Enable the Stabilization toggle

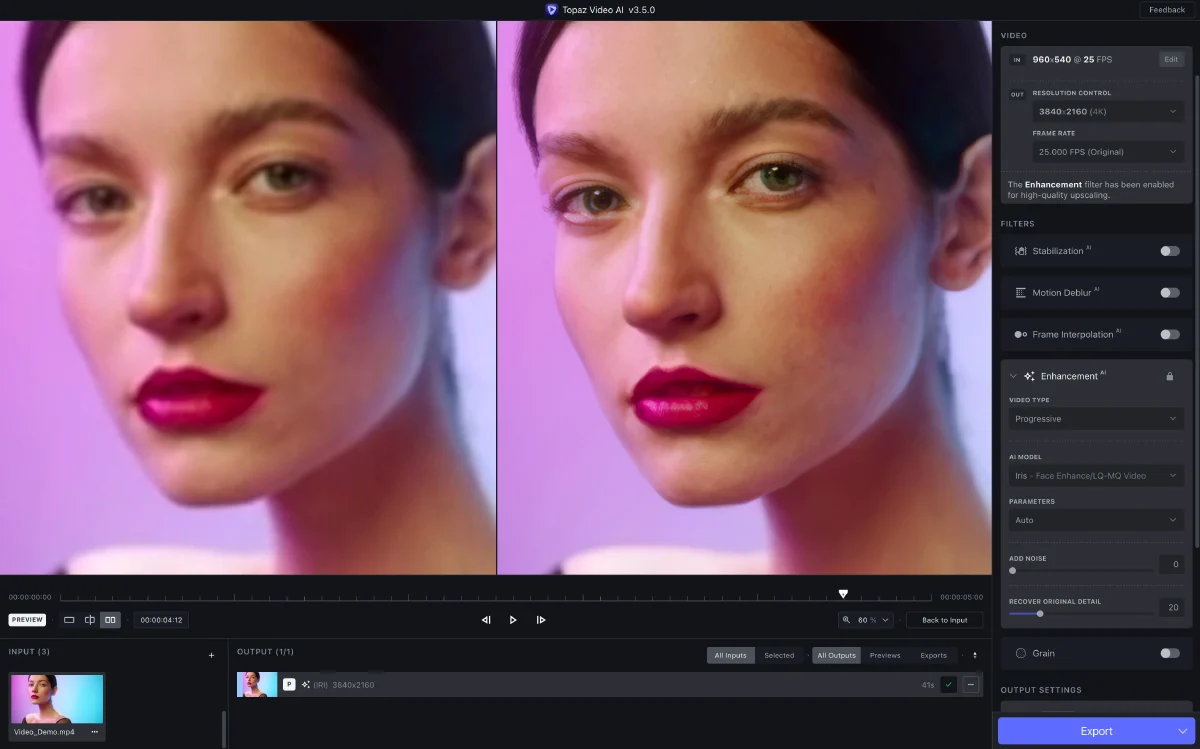click(x=1170, y=251)
